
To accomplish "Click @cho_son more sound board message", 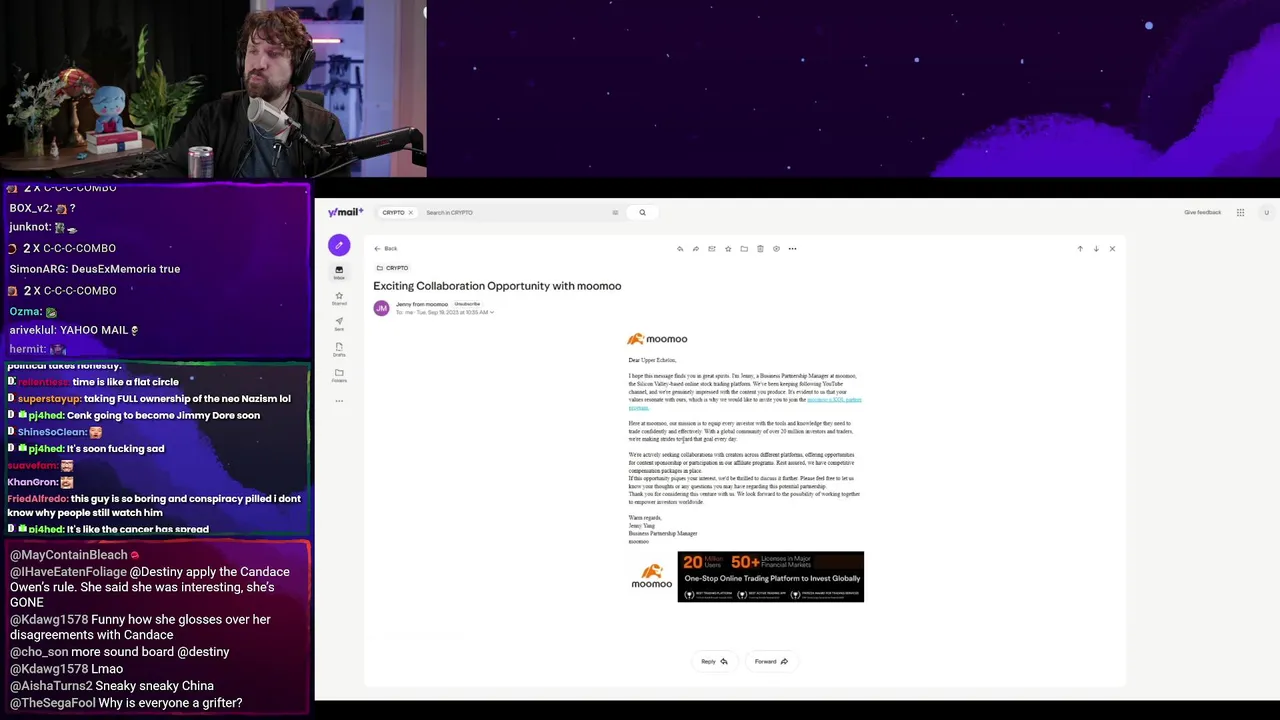I will pyautogui.click(x=120, y=652).
